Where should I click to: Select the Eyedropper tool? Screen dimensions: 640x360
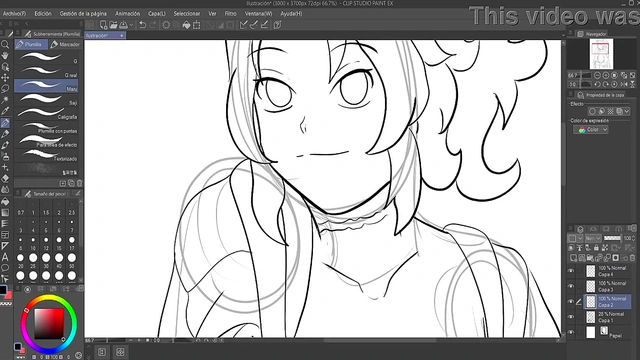point(5,111)
